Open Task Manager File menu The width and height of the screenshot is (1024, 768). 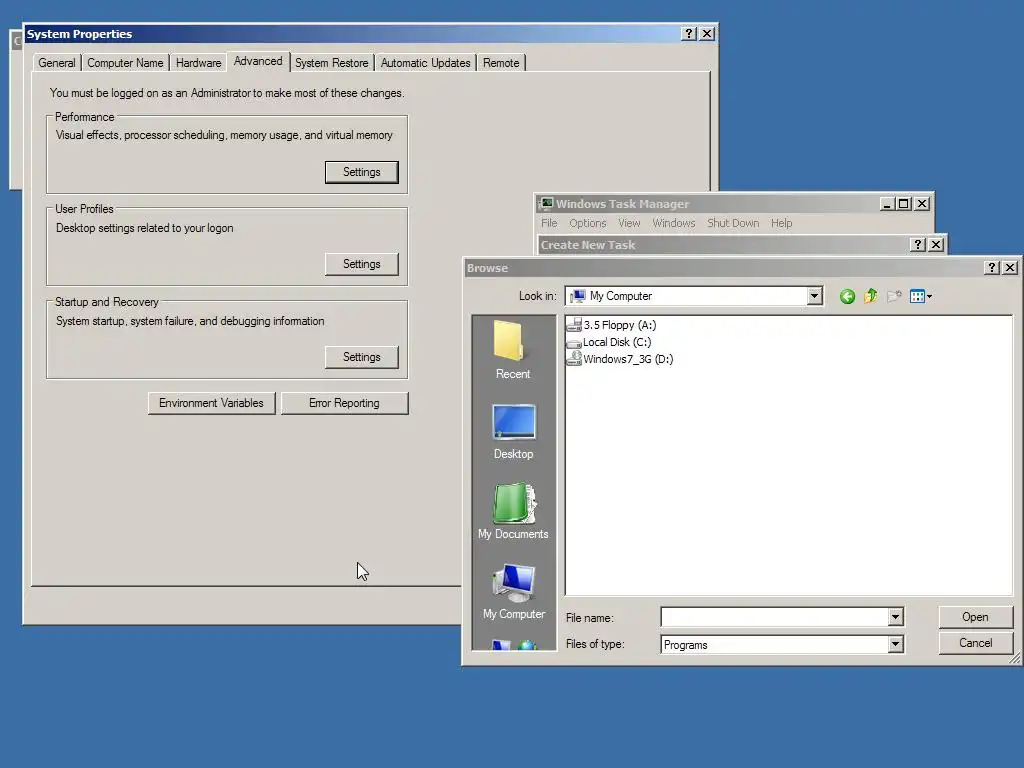pyautogui.click(x=549, y=223)
